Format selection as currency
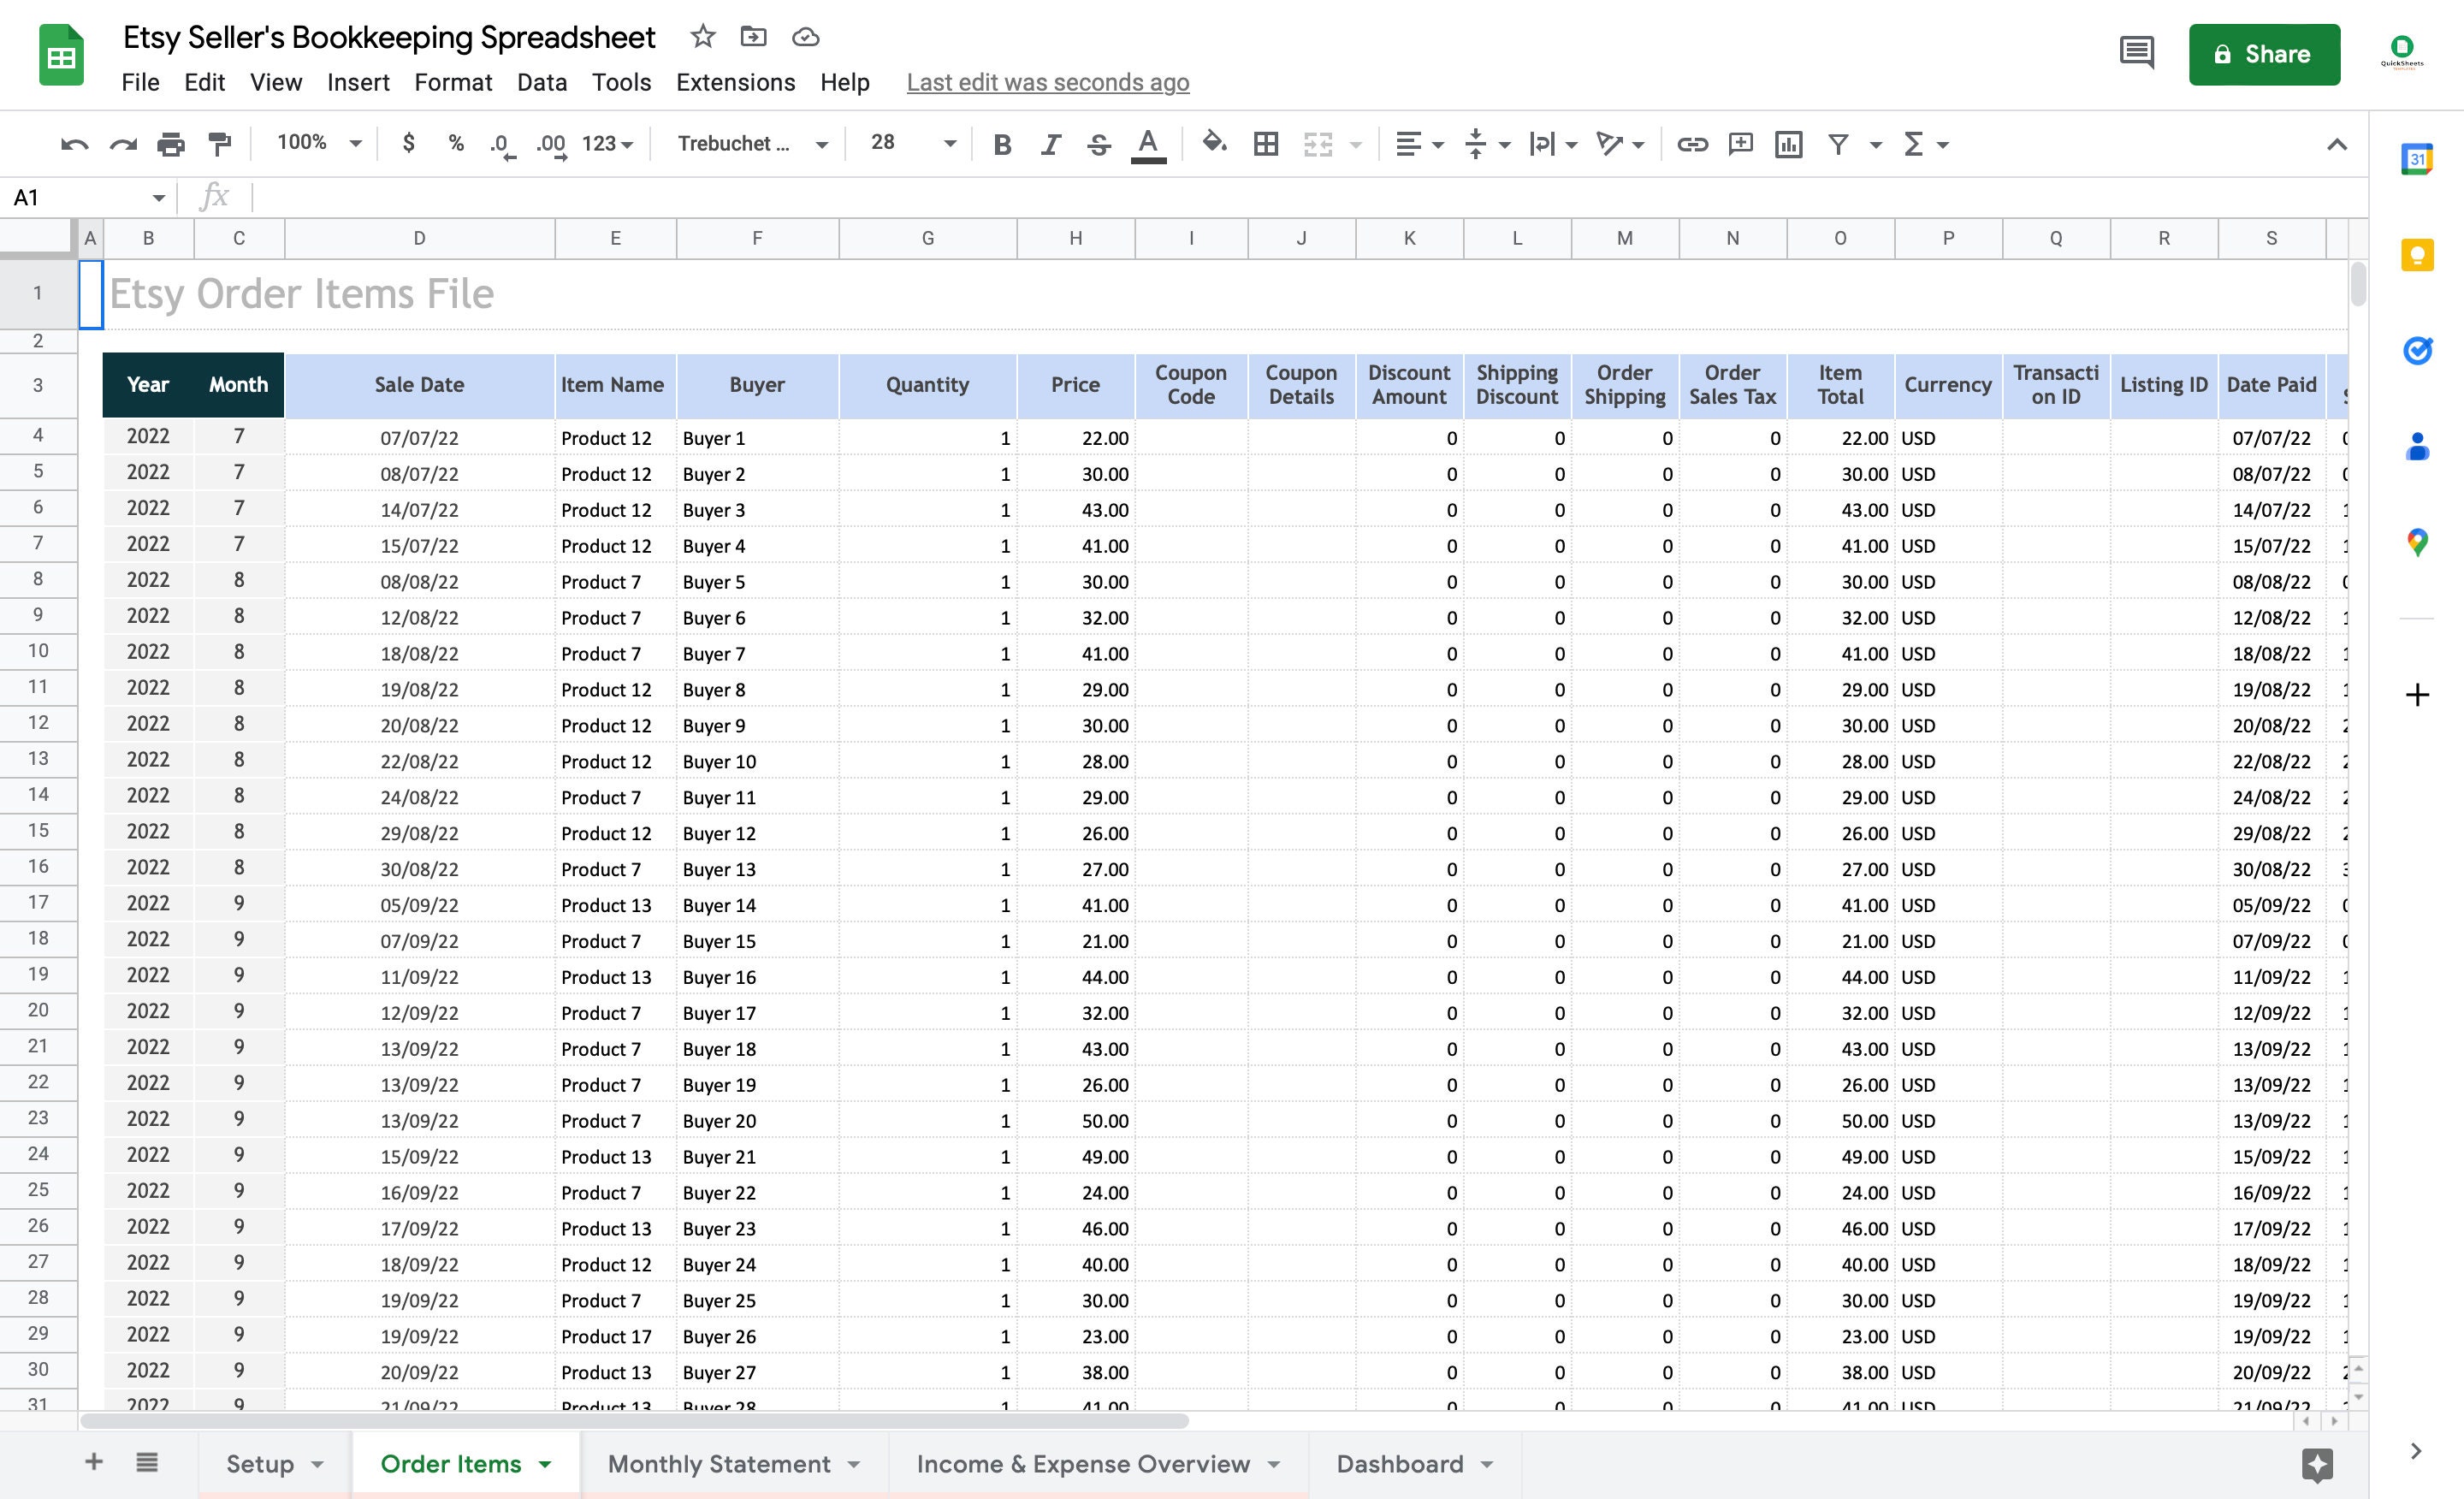Screen dimensions: 2464x1499 pos(408,144)
